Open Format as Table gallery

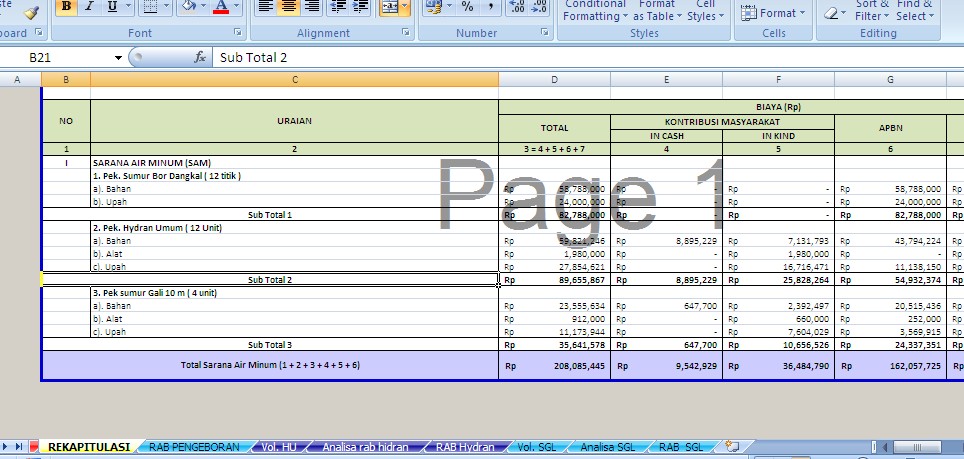click(x=657, y=10)
